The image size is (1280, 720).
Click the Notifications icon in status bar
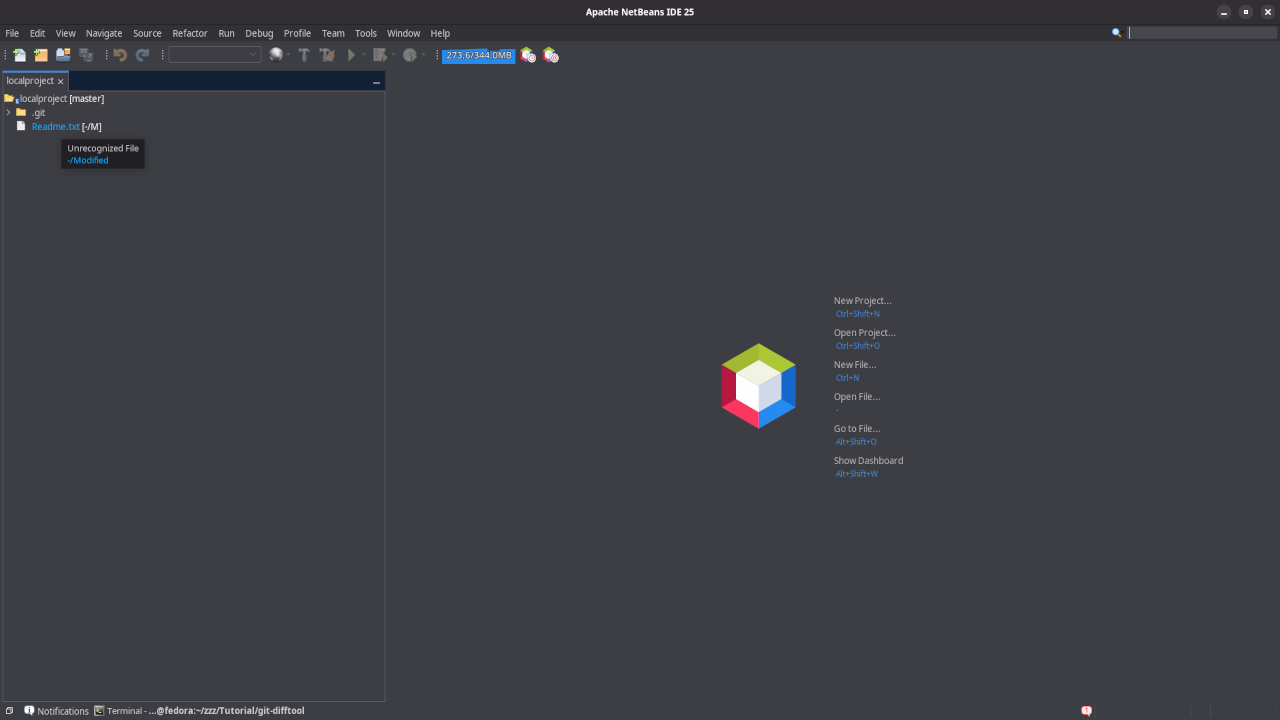tap(29, 711)
